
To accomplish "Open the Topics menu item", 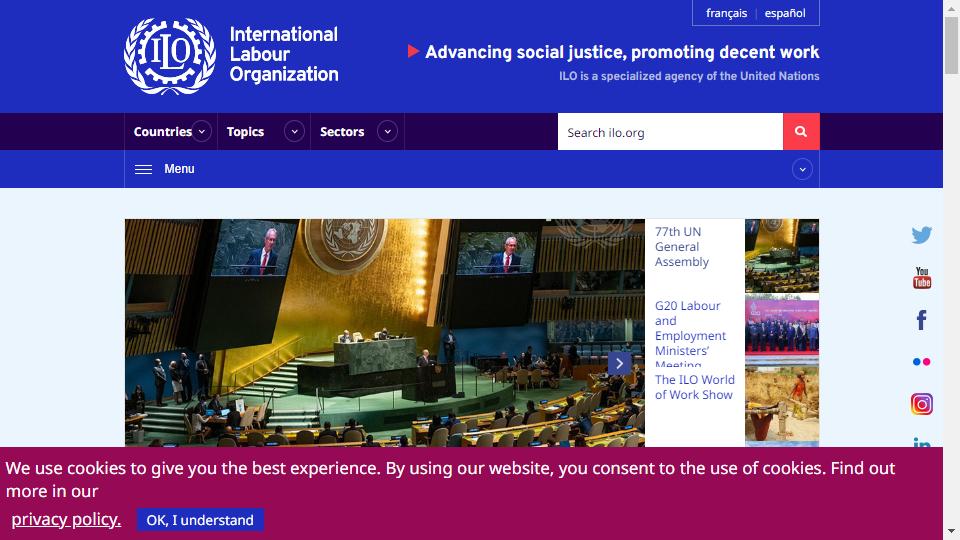I will [246, 132].
